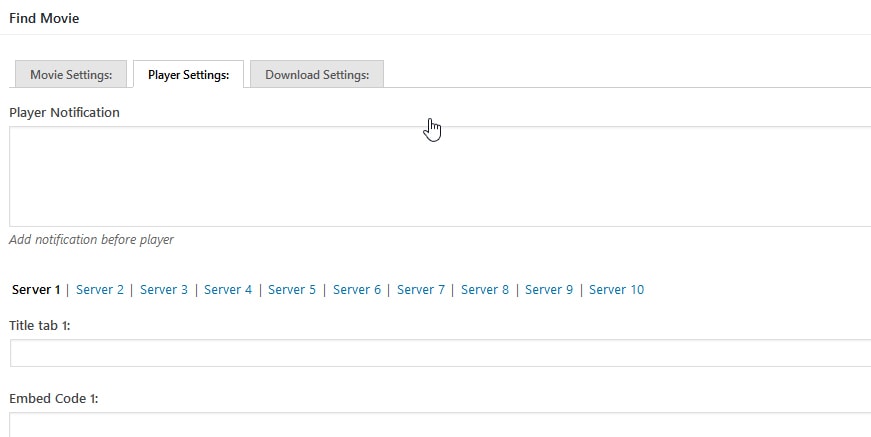The height and width of the screenshot is (437, 871).
Task: Click the Title tab 1 label
Action: [x=40, y=325]
